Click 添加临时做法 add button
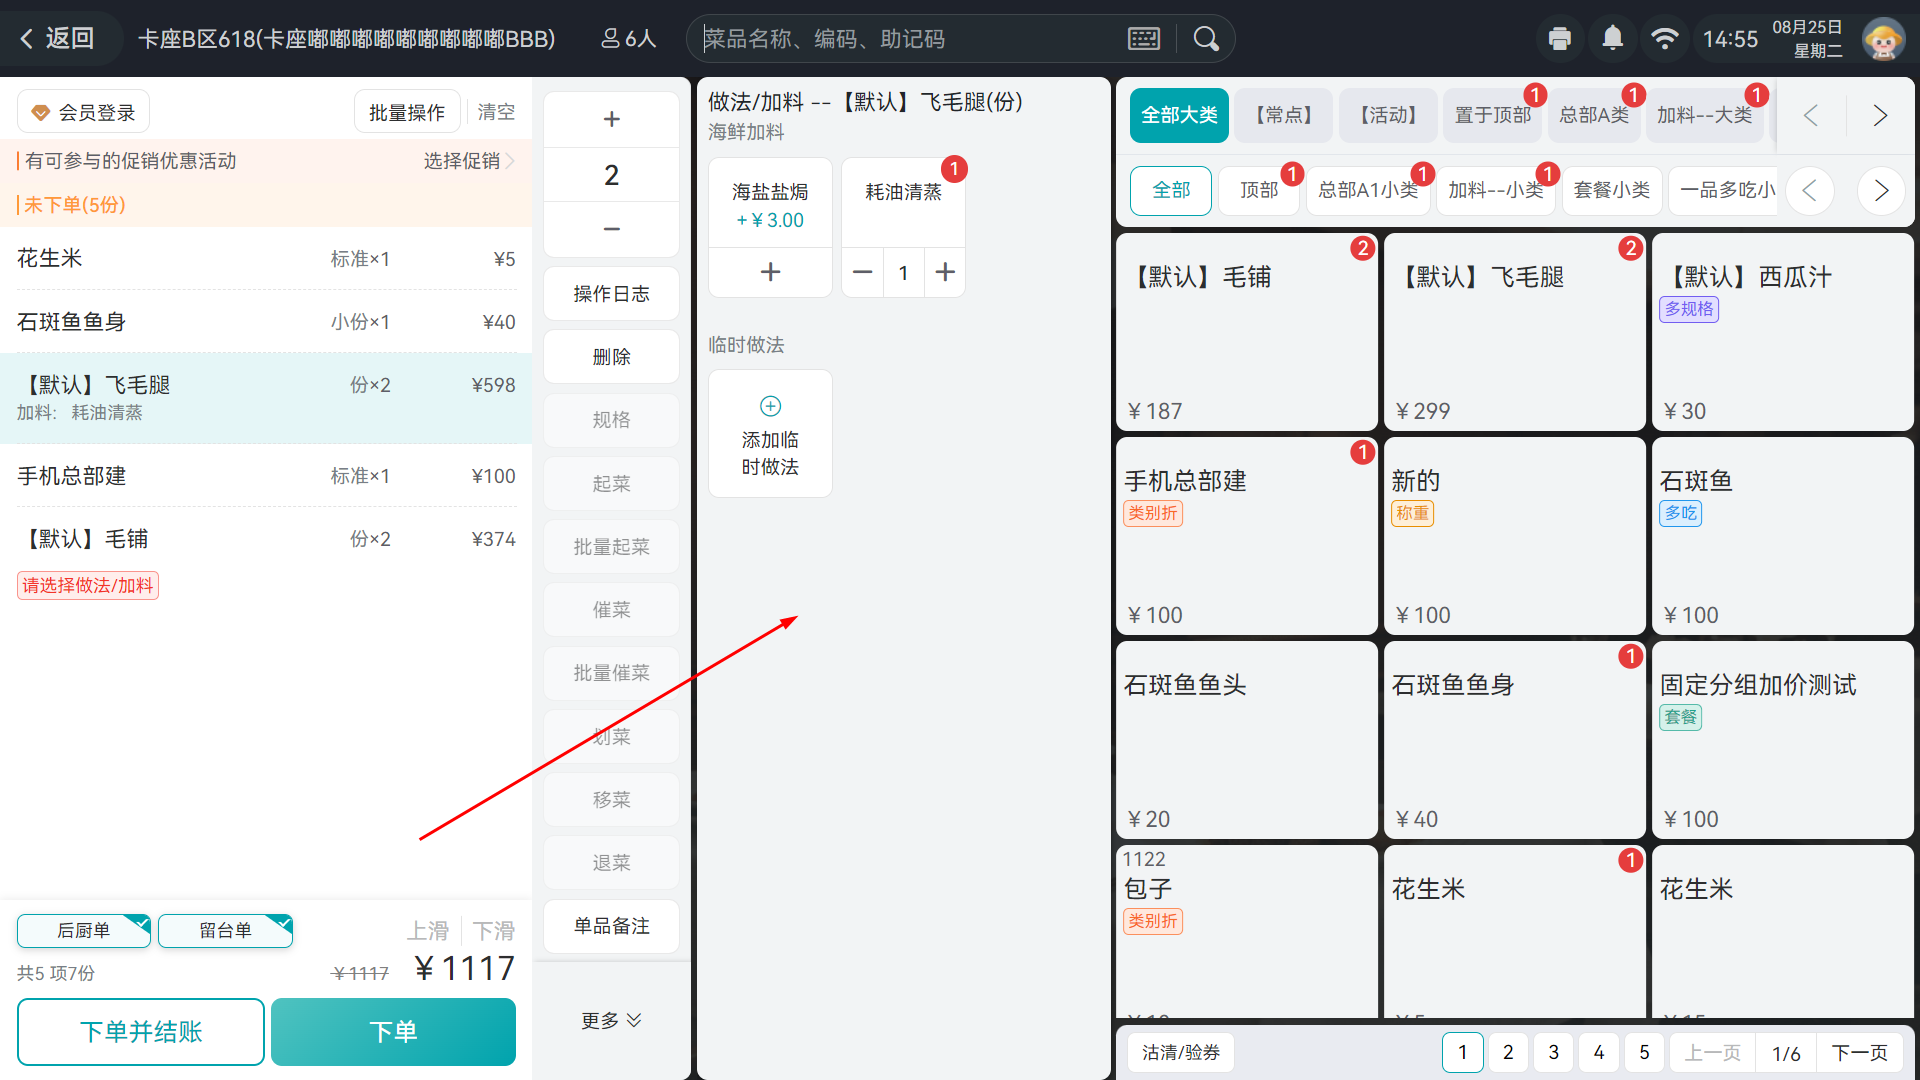The image size is (1920, 1080). click(770, 434)
